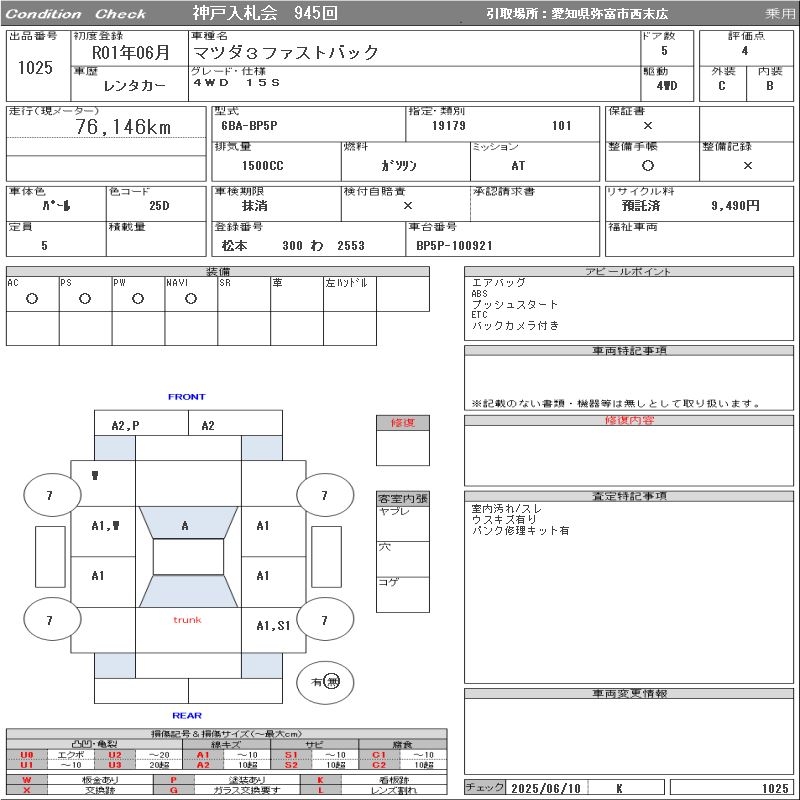800x800 pixels.
Task: Click the '室内汚れ/スレ' inspection note
Action: point(507,509)
